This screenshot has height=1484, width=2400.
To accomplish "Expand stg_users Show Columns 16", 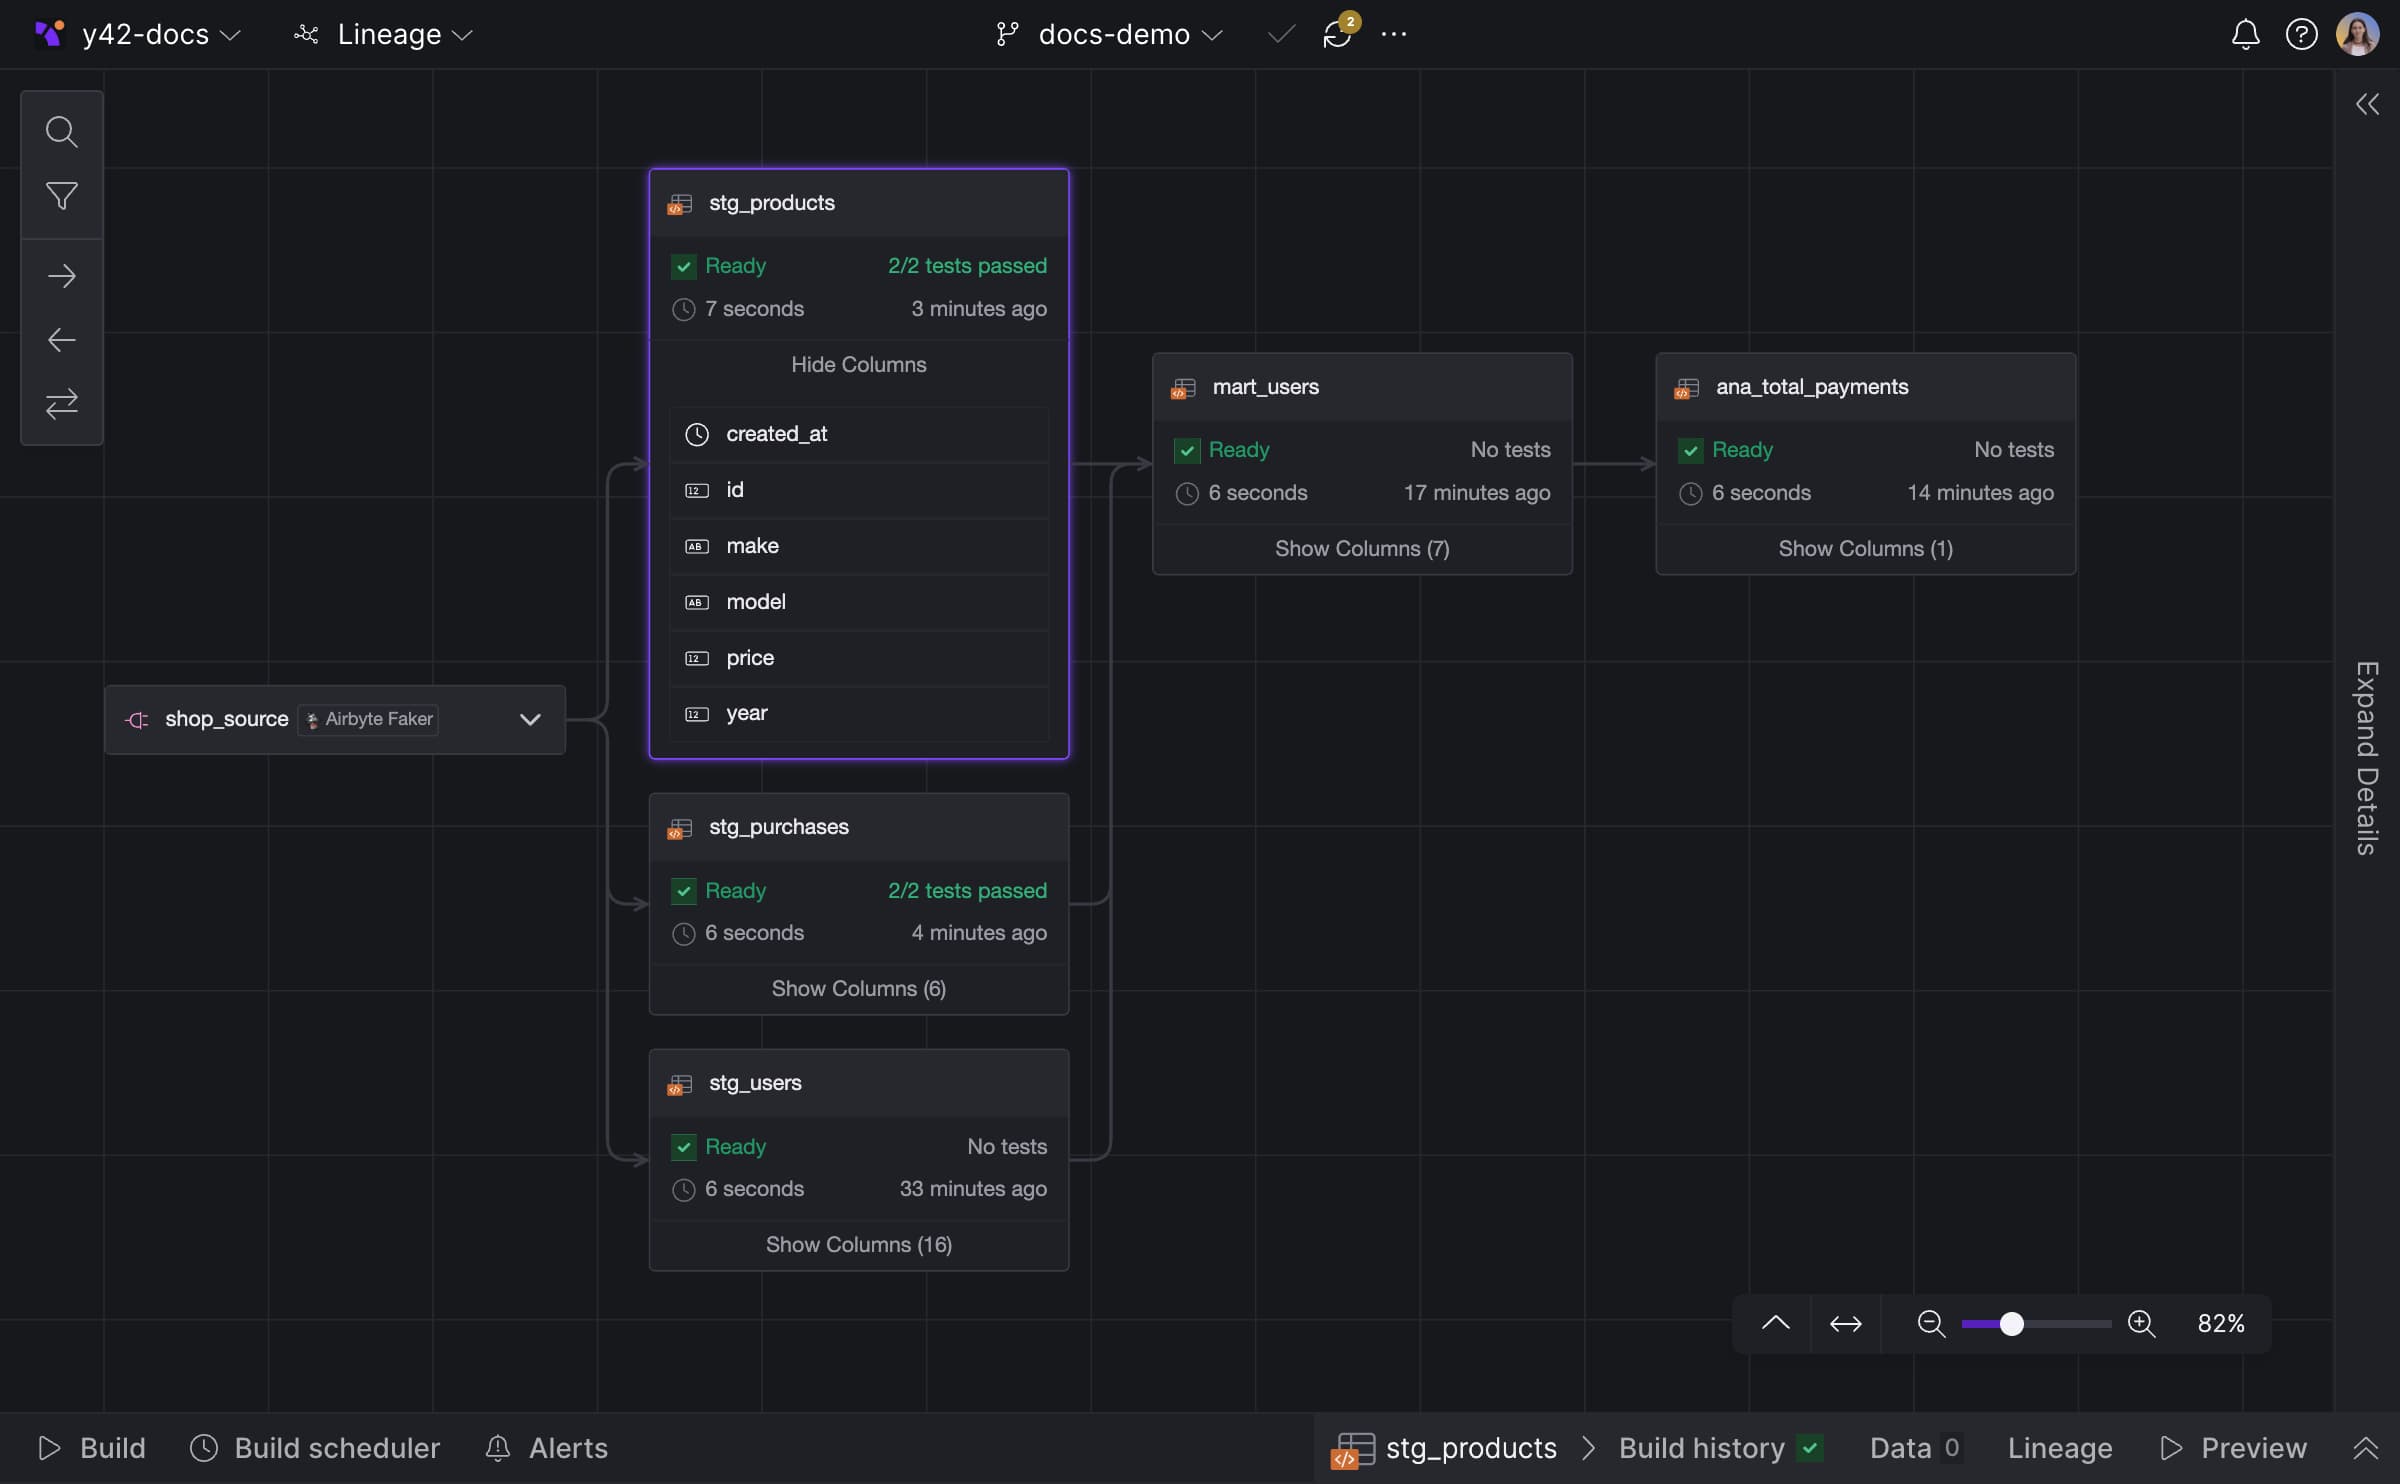I will [x=859, y=1244].
